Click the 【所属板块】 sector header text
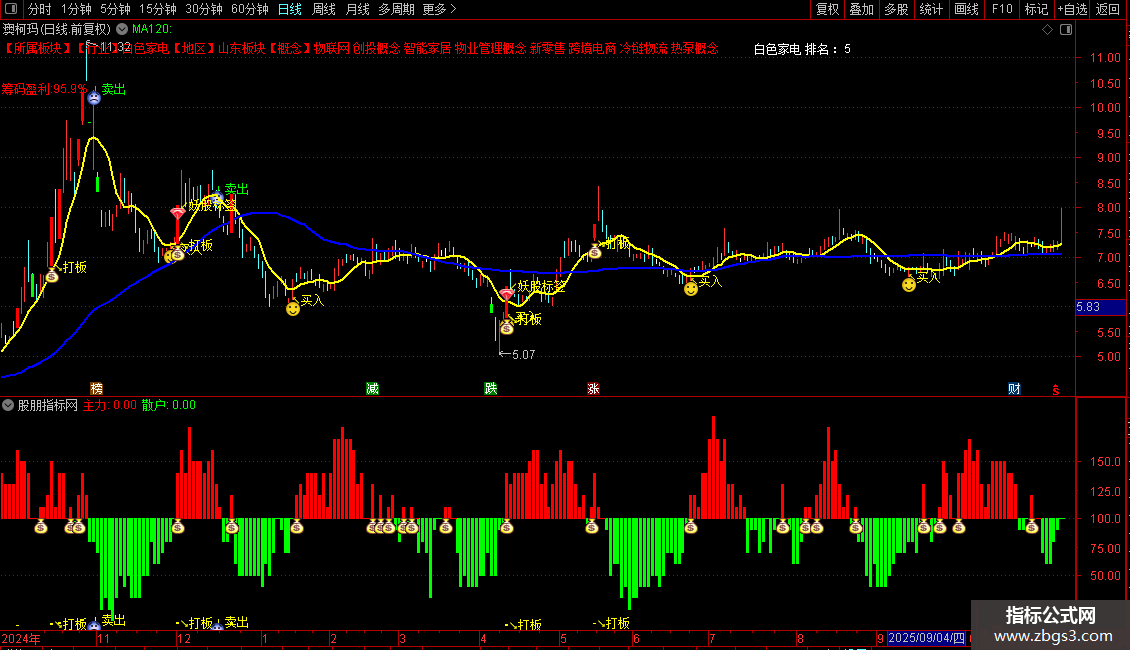 click(x=37, y=48)
